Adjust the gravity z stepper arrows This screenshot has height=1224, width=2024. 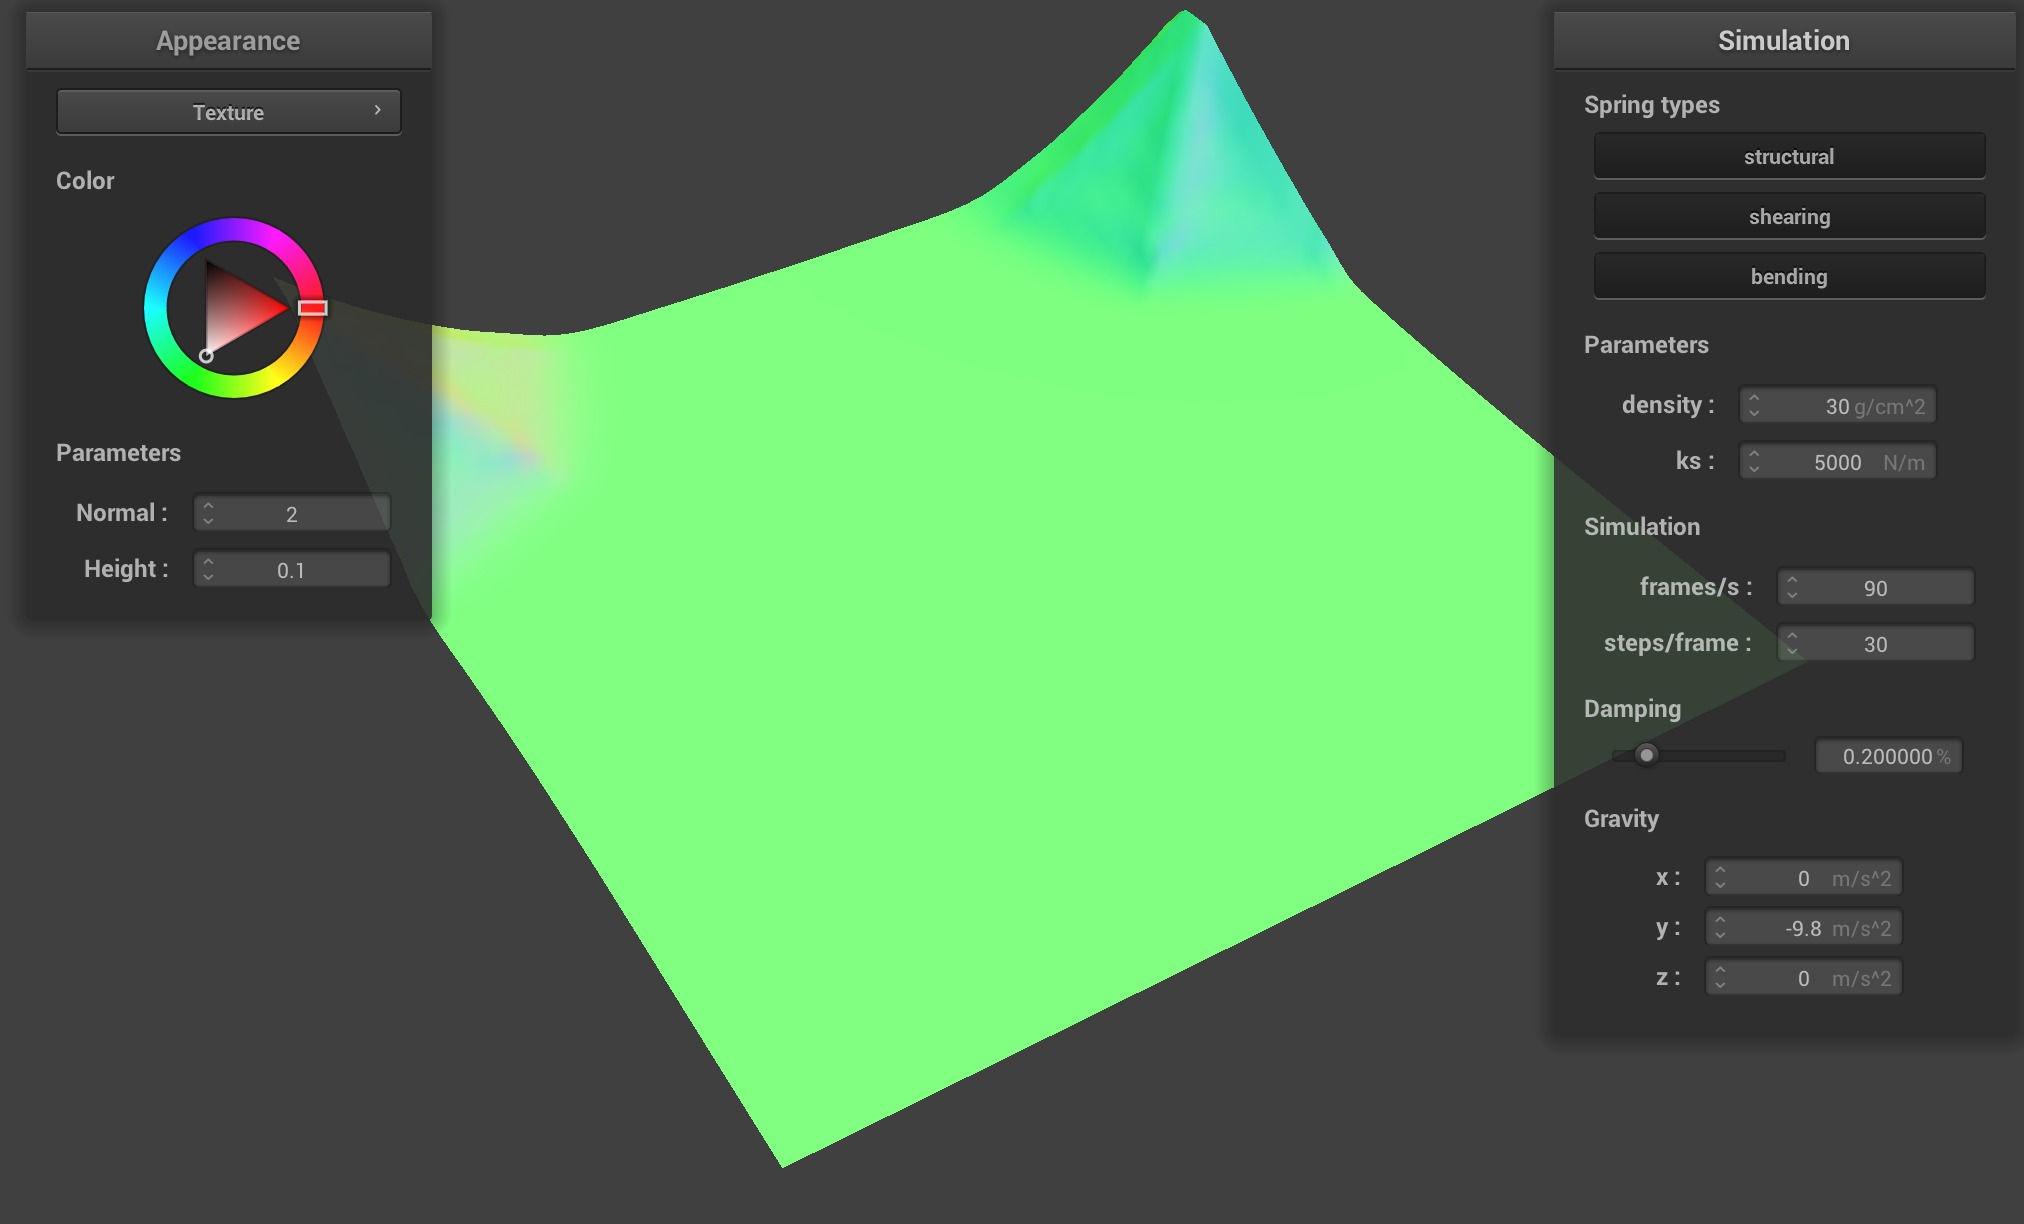tap(1720, 977)
